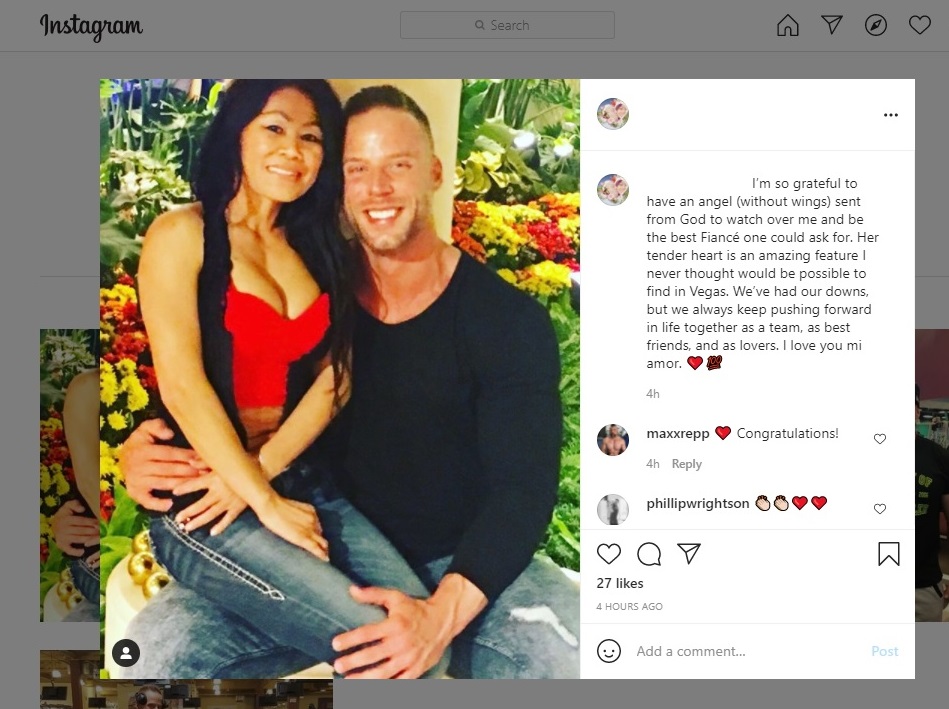Open maxxrepp's profile from username
This screenshot has width=949, height=709.
(x=677, y=434)
